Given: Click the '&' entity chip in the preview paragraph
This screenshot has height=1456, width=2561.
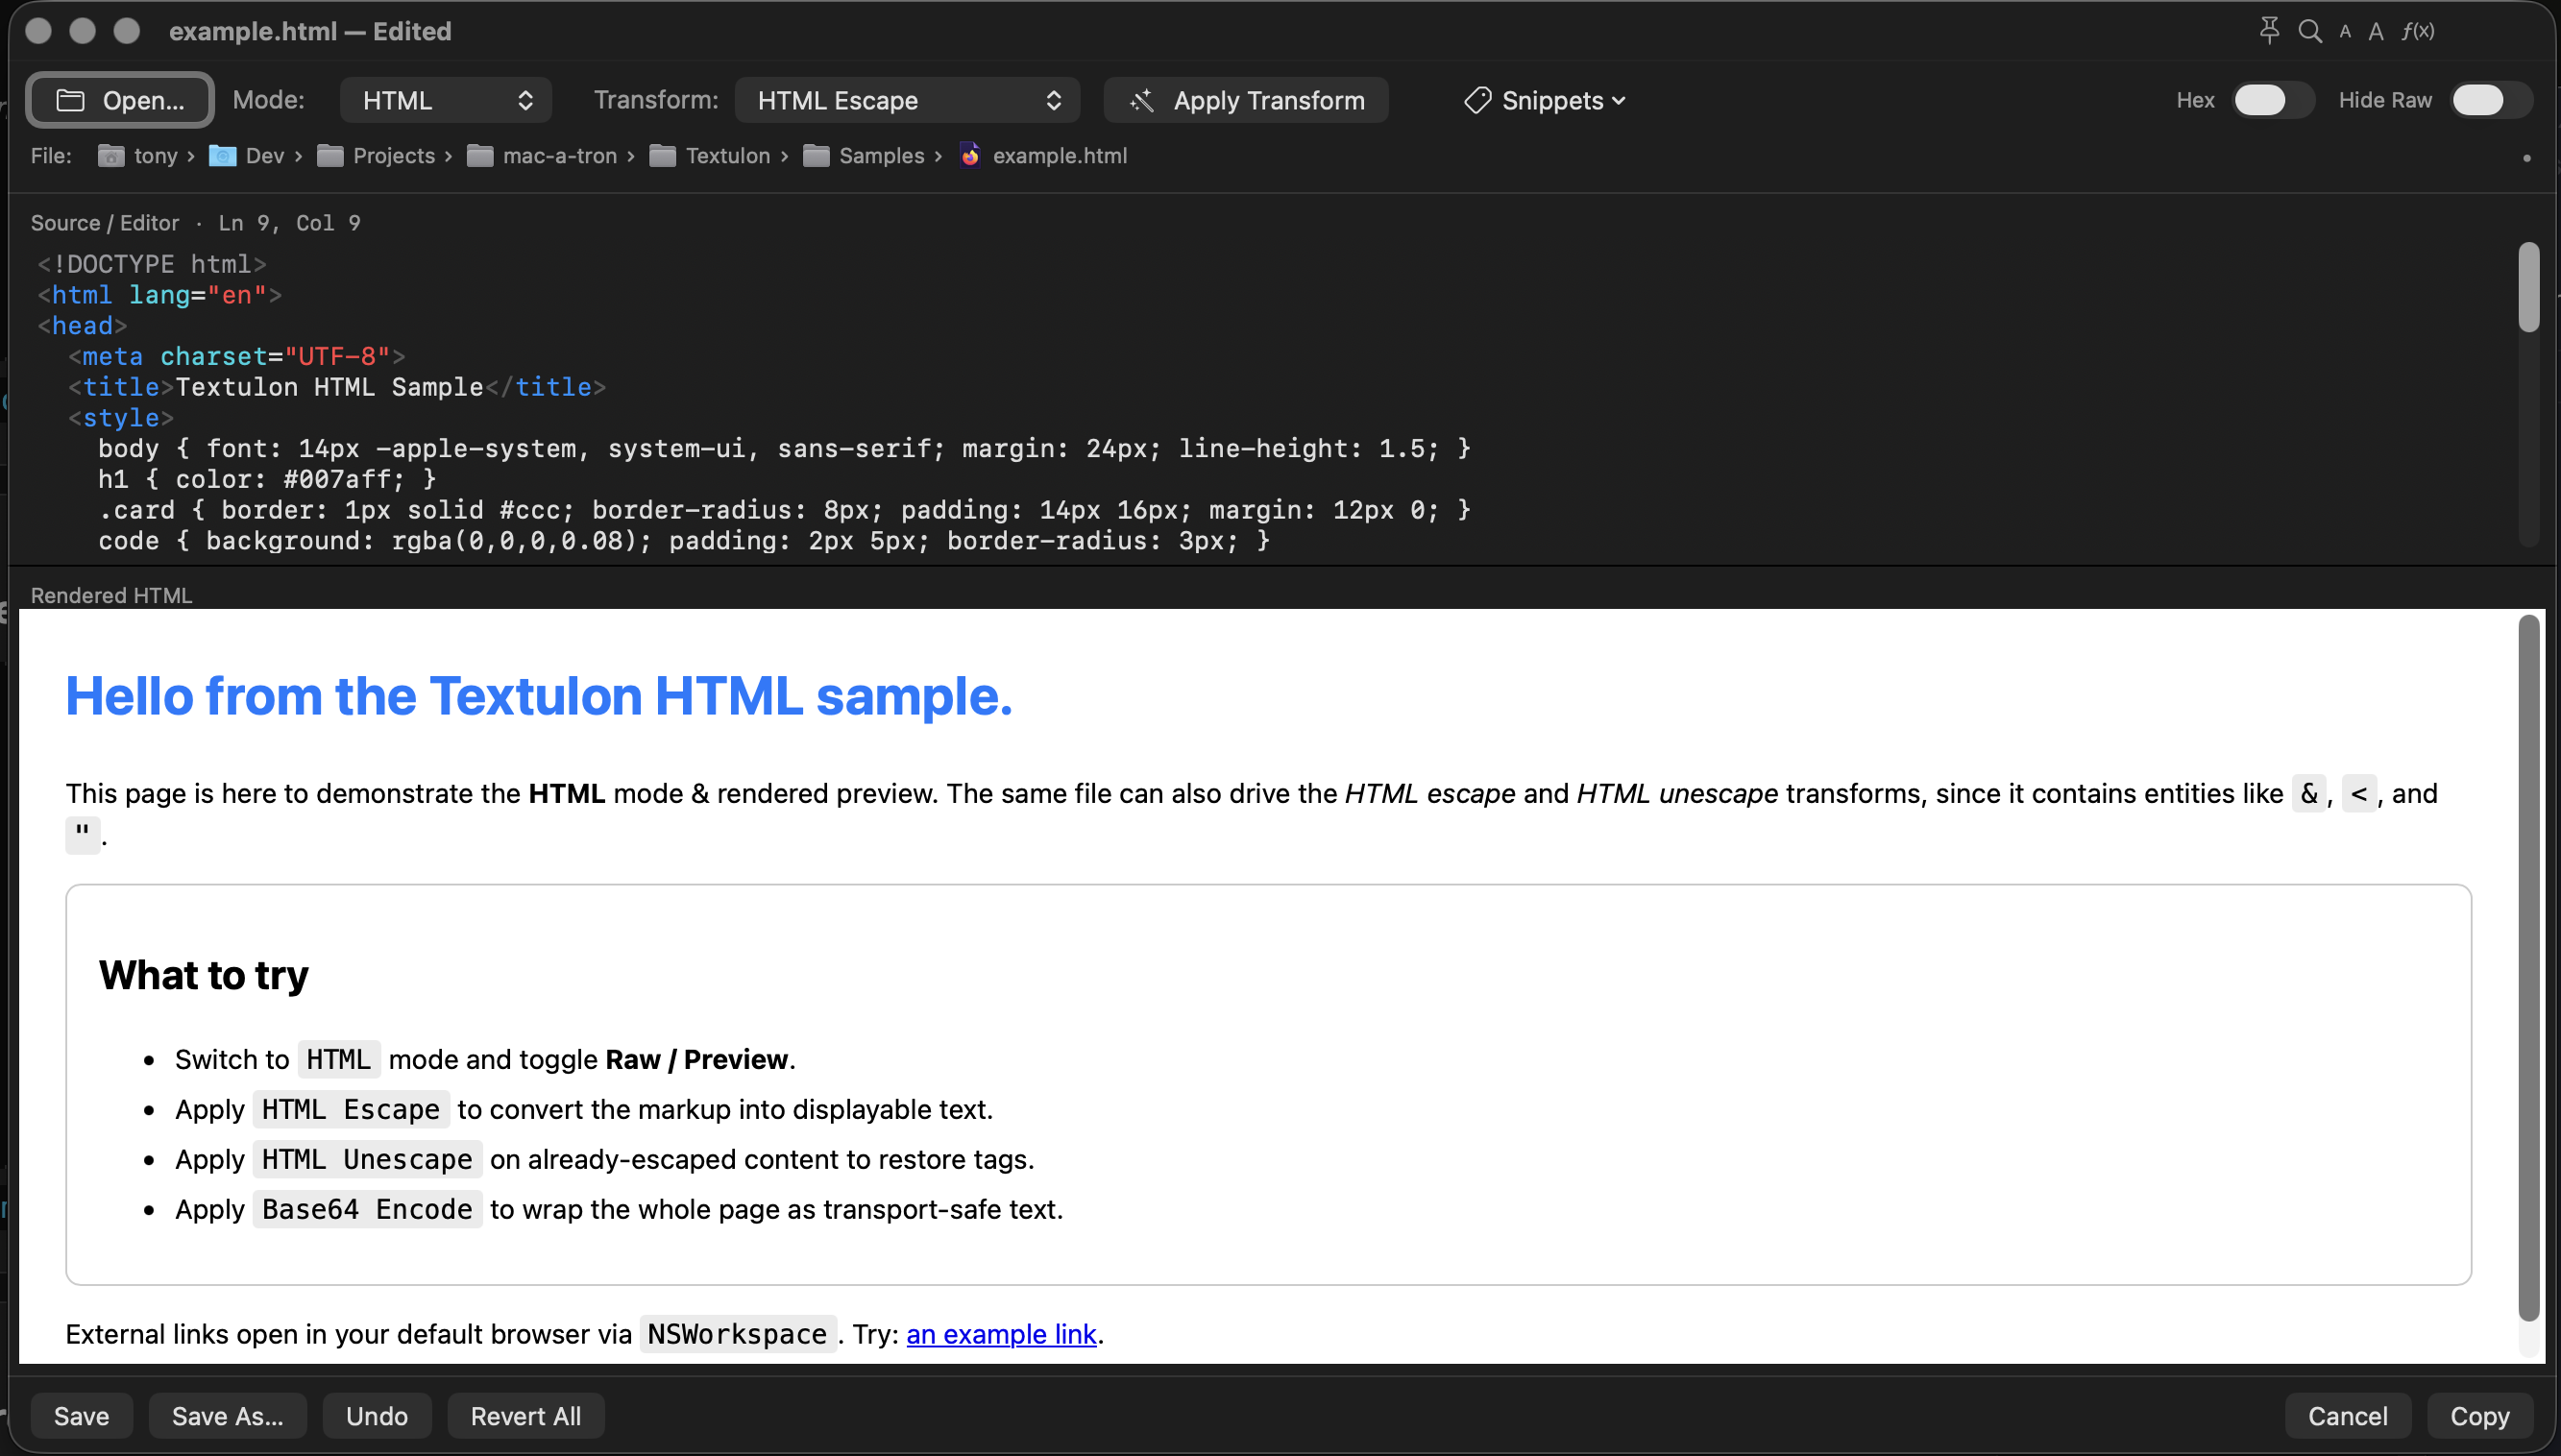Looking at the screenshot, I should pyautogui.click(x=2309, y=794).
